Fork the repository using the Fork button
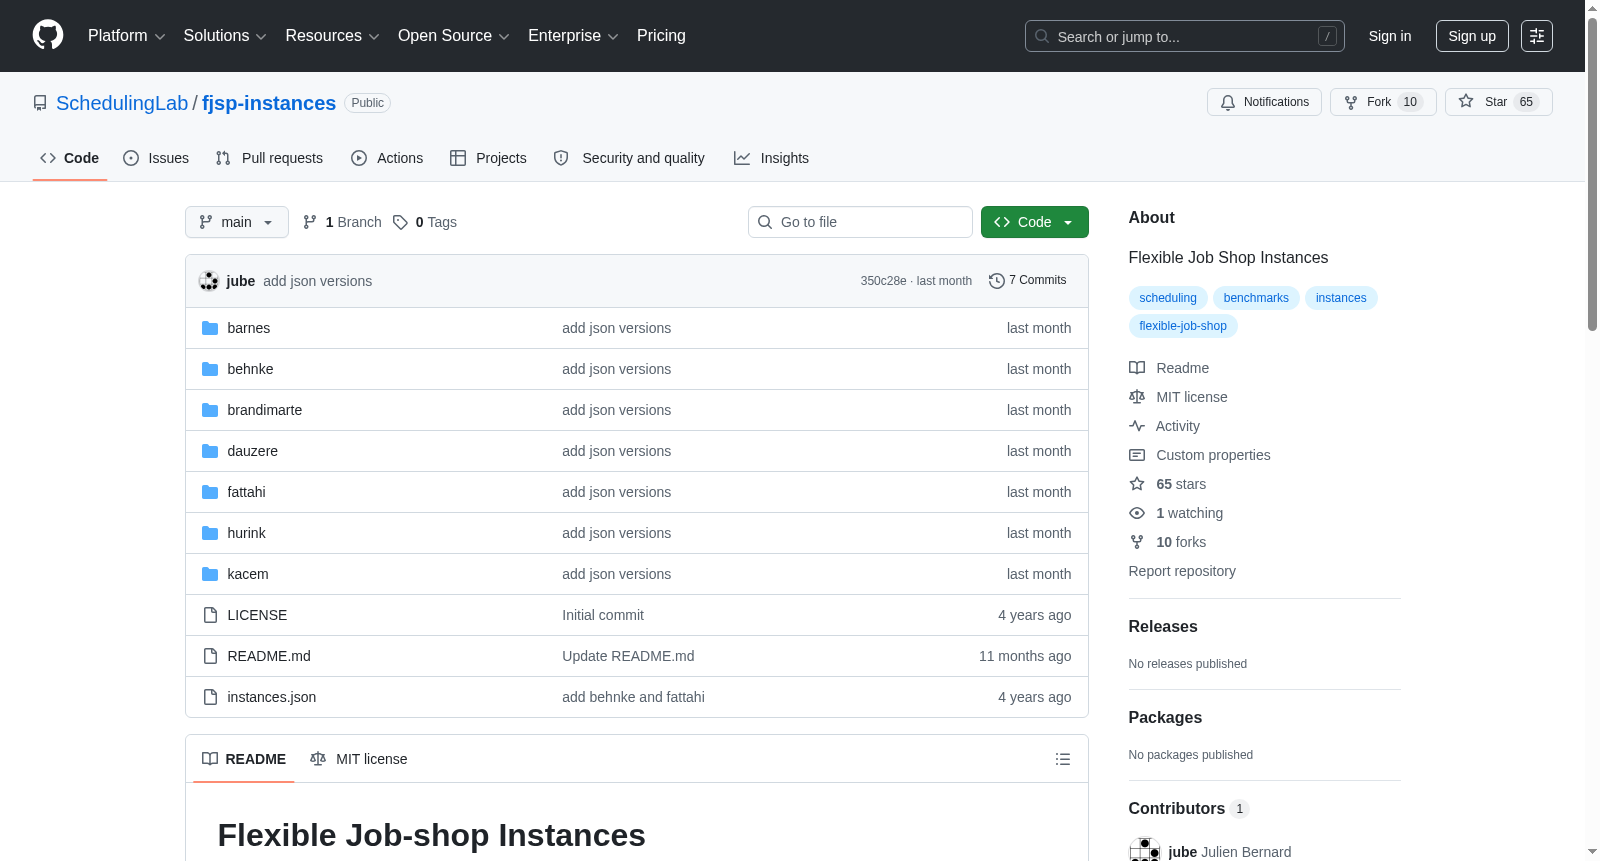The width and height of the screenshot is (1600, 861). coord(1383,102)
